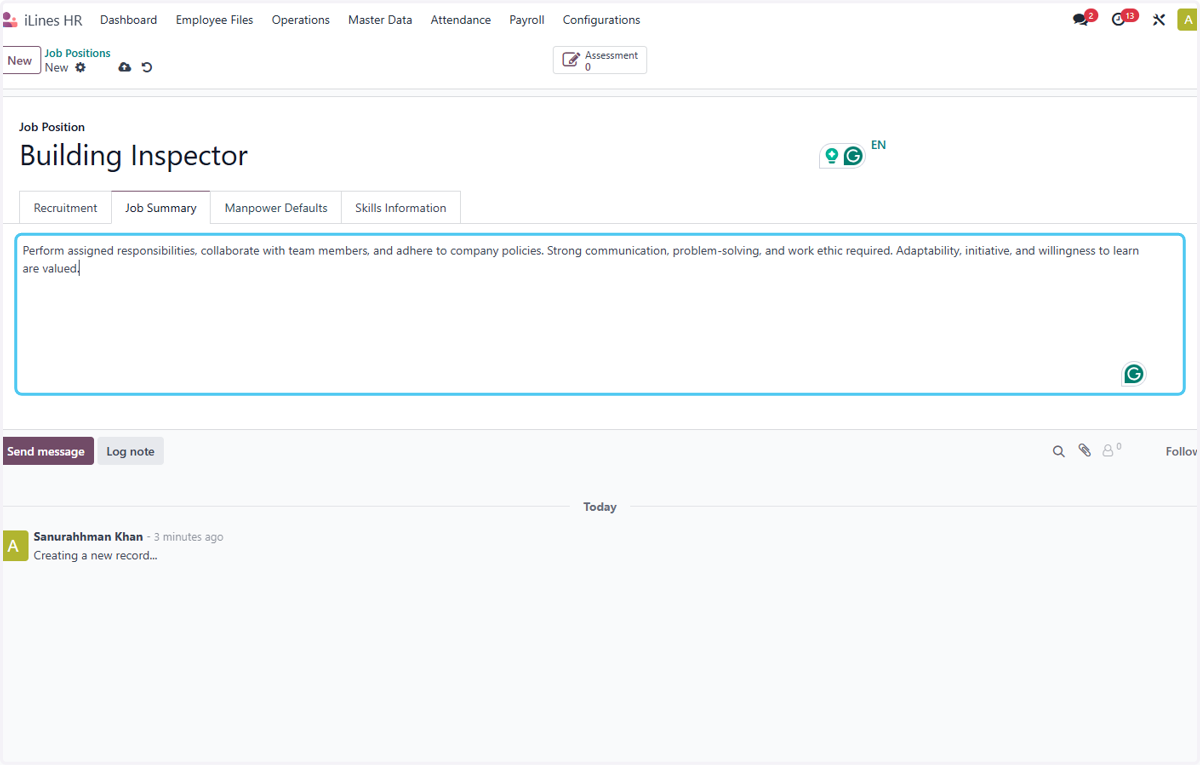Click the EN language indicator
The width and height of the screenshot is (1200, 765).
click(878, 145)
